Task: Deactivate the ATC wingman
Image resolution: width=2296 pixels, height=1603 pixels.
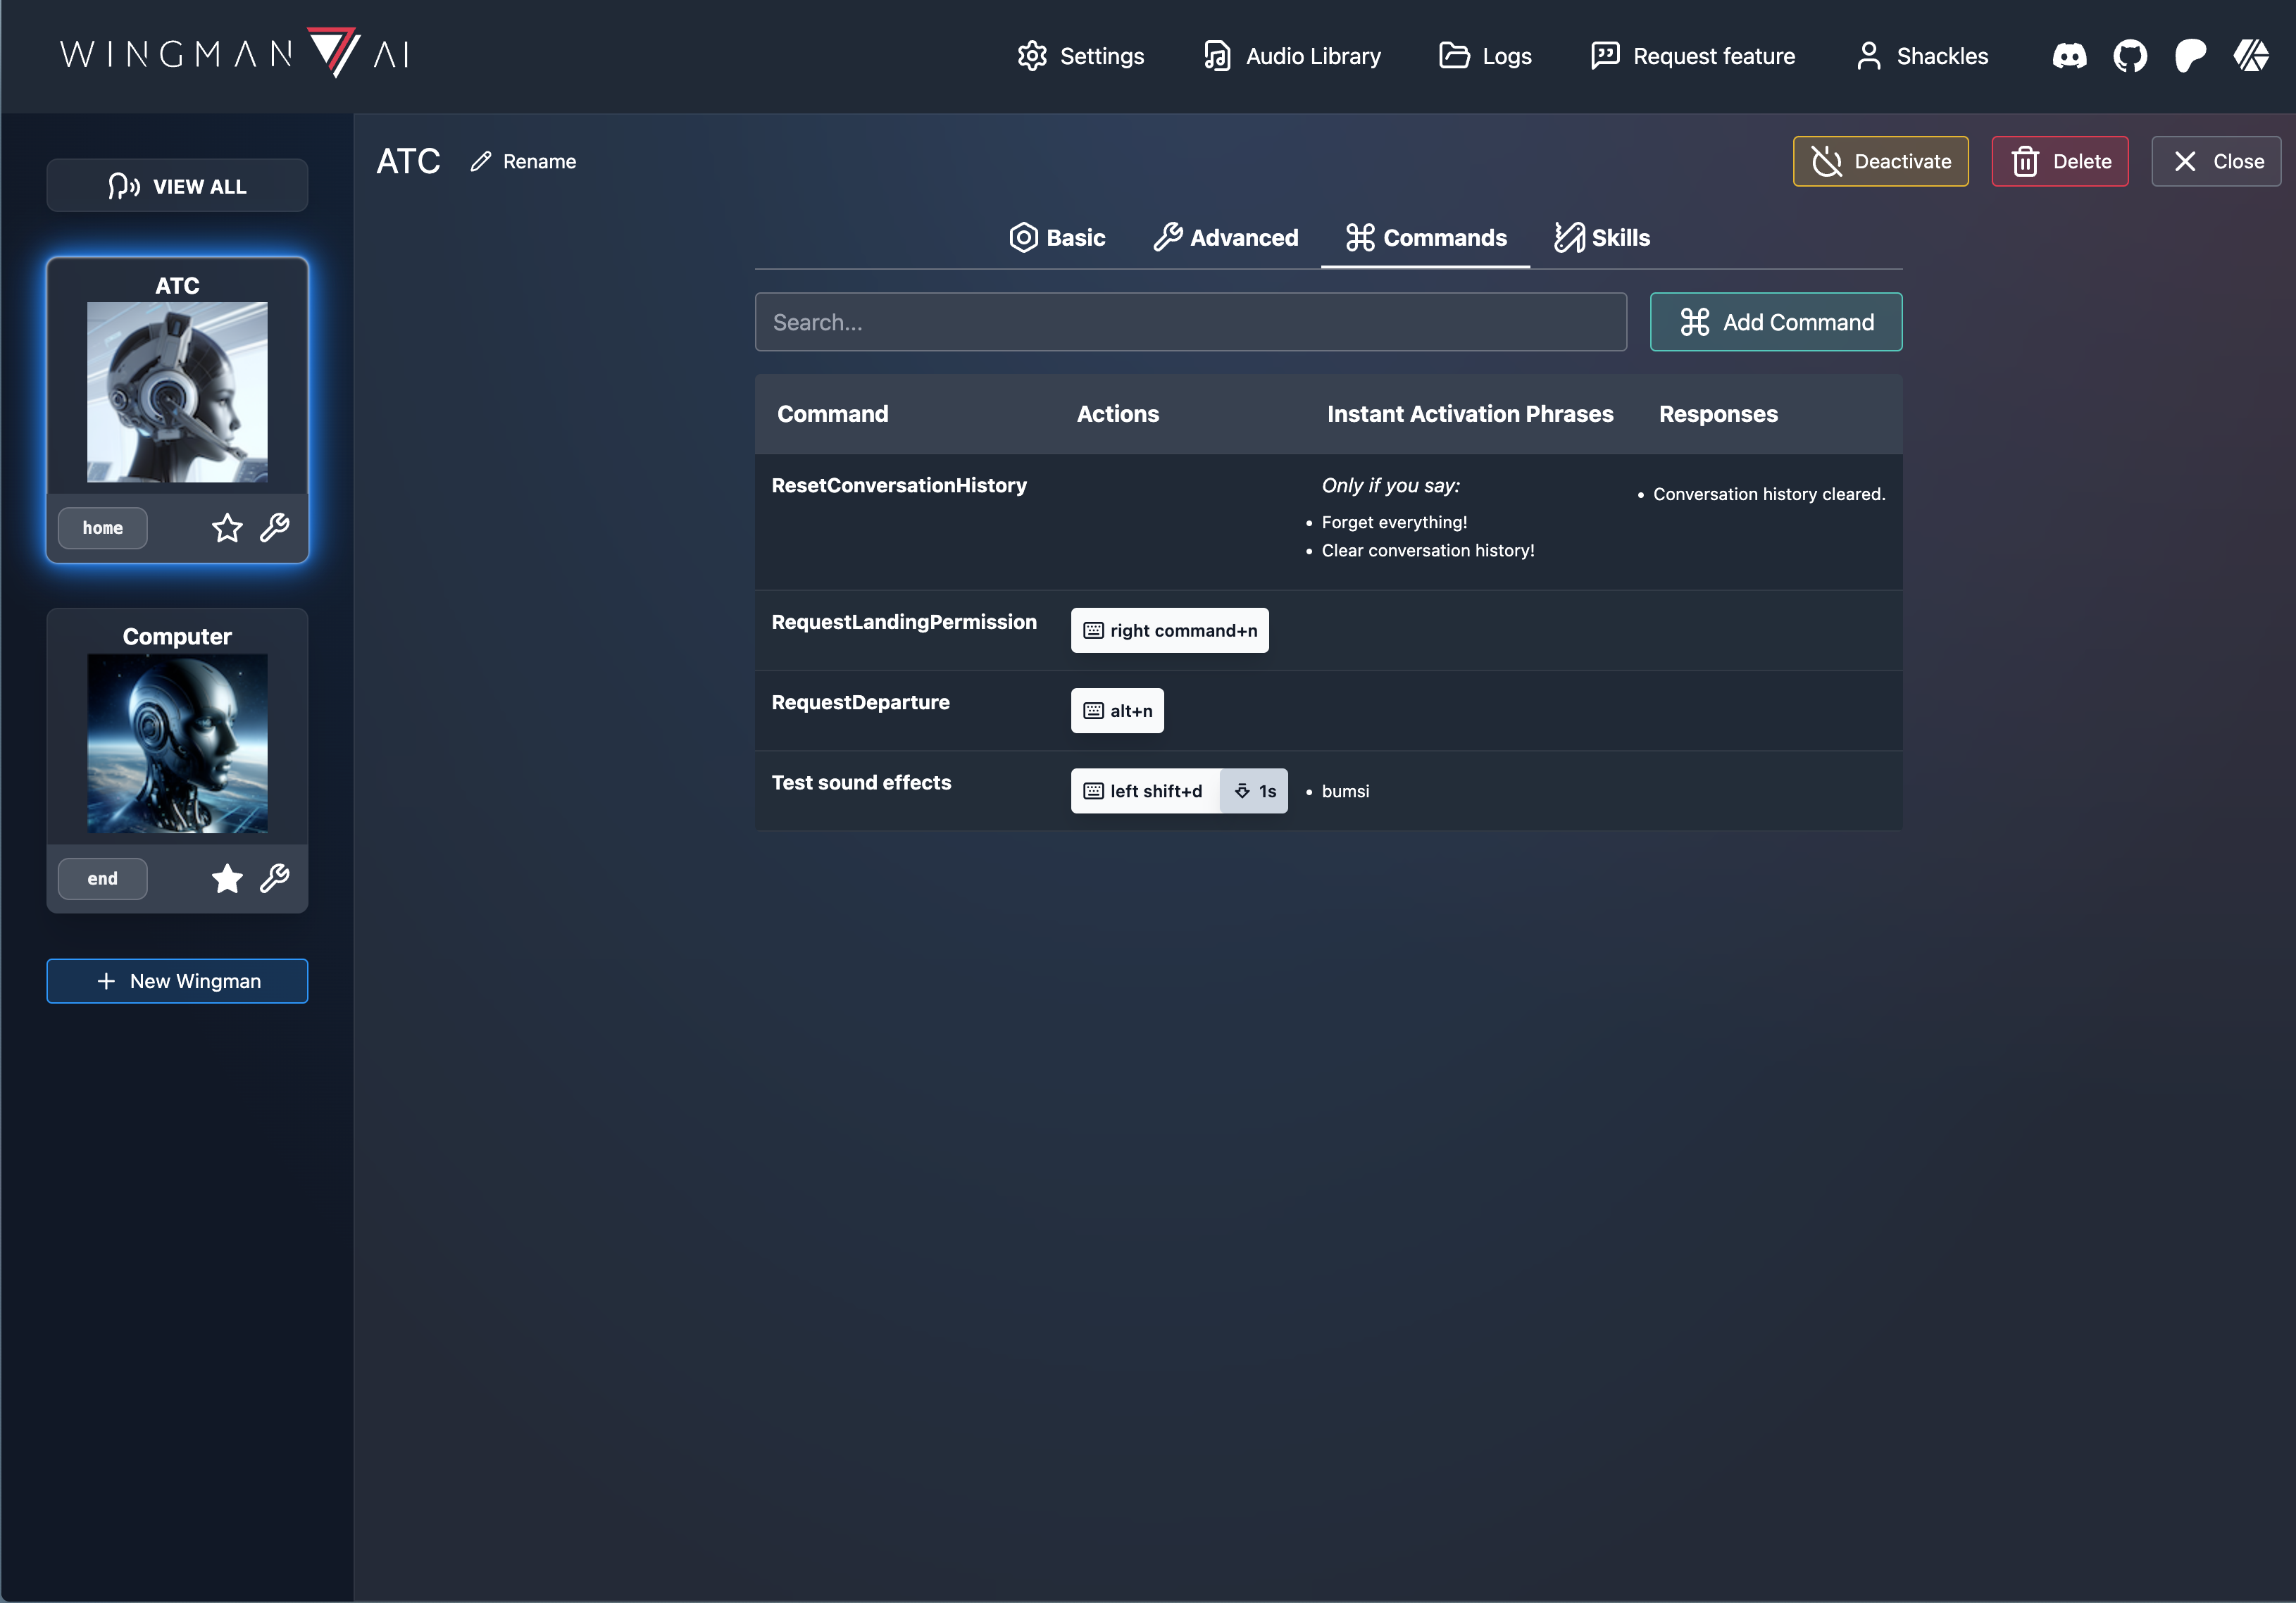Action: [1880, 161]
